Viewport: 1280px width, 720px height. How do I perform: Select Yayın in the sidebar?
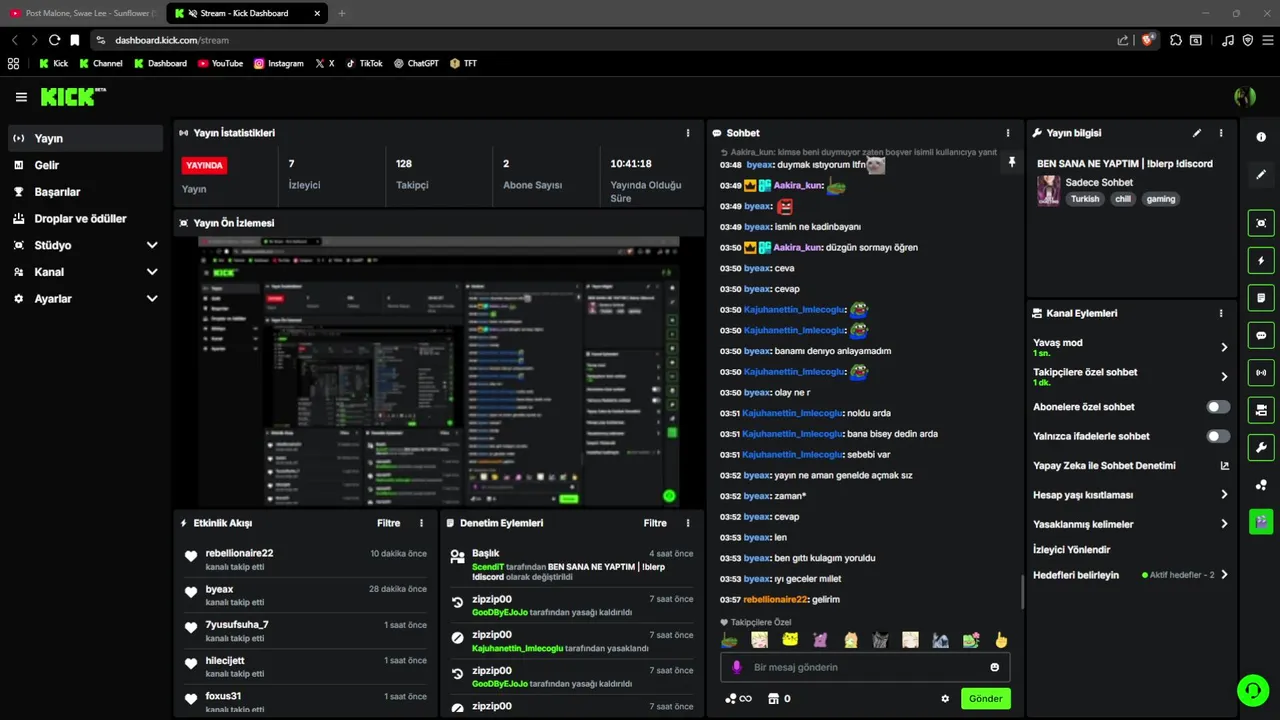pyautogui.click(x=85, y=138)
